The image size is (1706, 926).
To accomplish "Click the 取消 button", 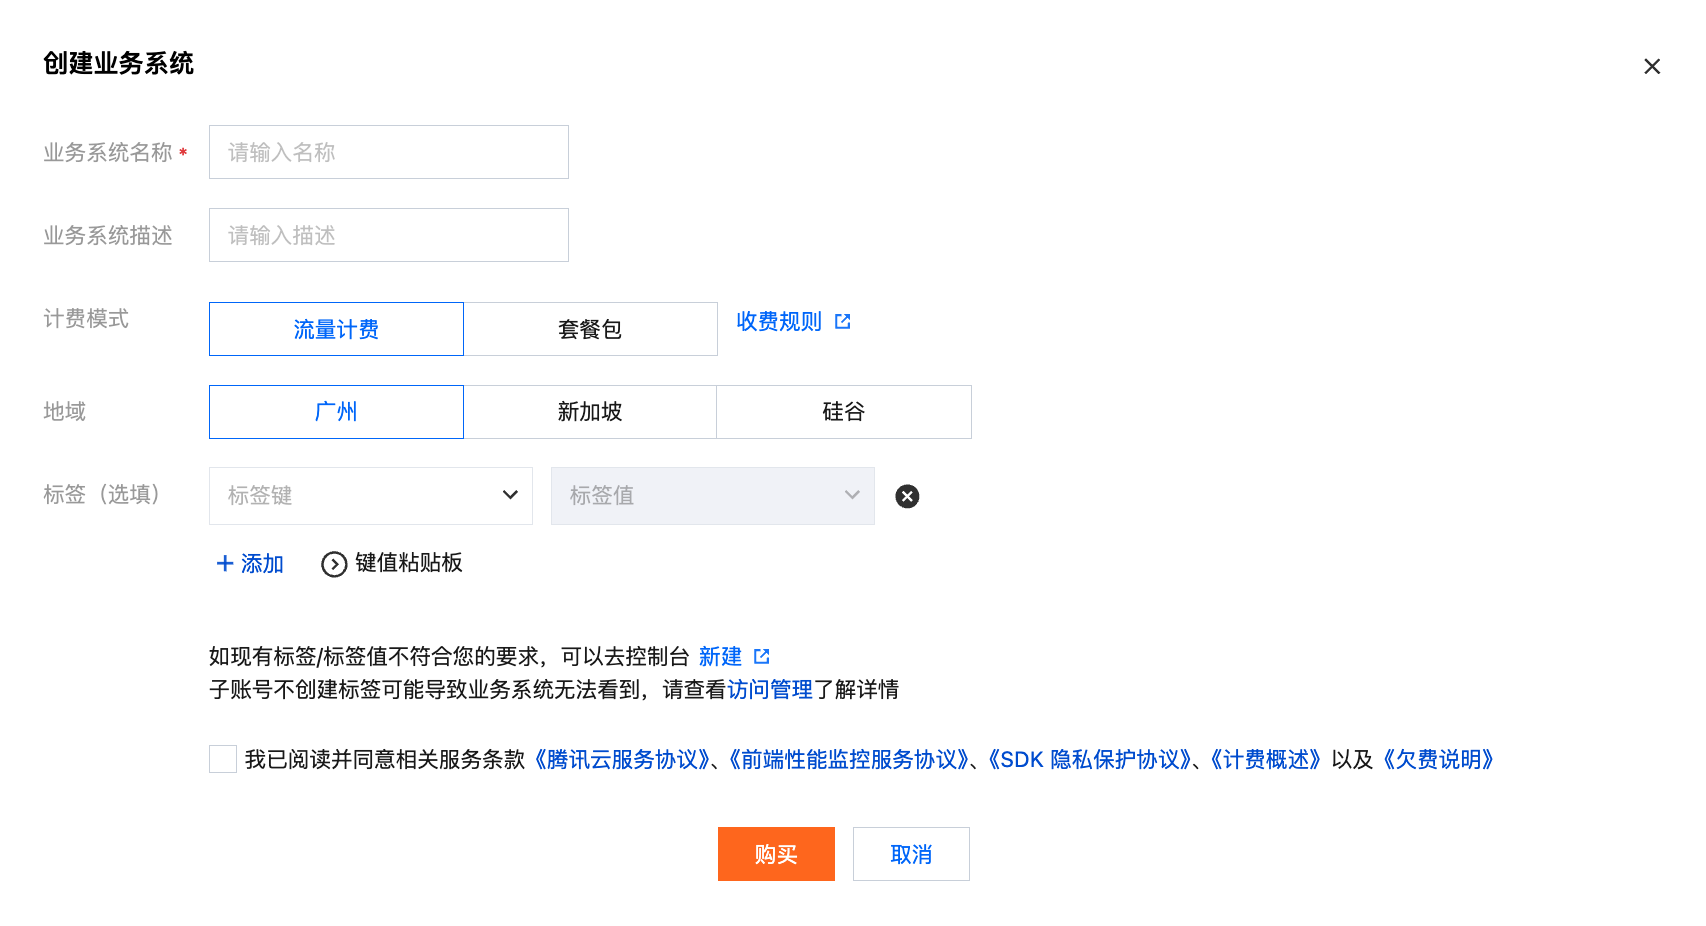I will (x=911, y=854).
